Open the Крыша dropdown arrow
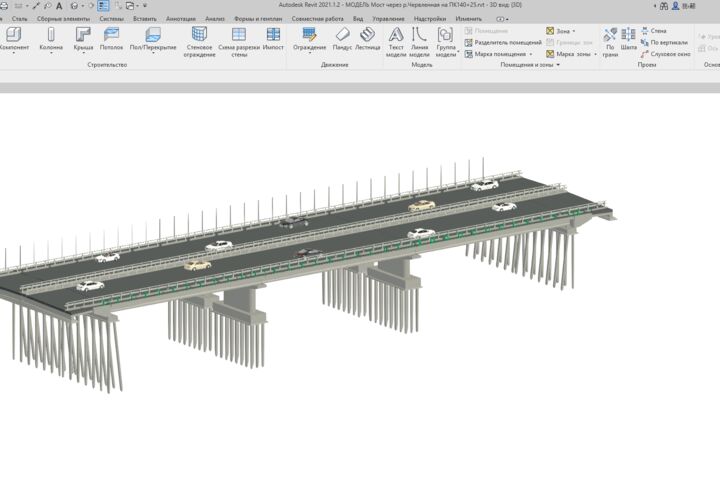The image size is (720, 480). [83, 54]
